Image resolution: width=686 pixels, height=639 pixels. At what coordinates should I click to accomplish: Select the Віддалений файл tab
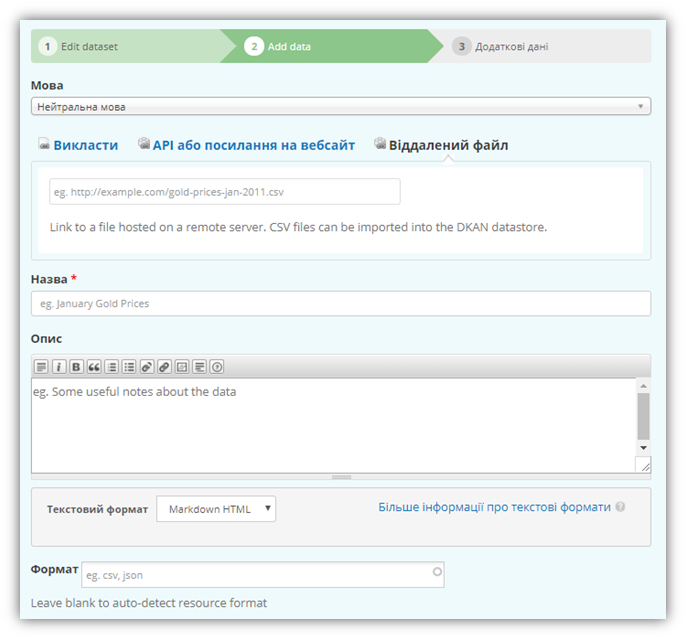(448, 145)
